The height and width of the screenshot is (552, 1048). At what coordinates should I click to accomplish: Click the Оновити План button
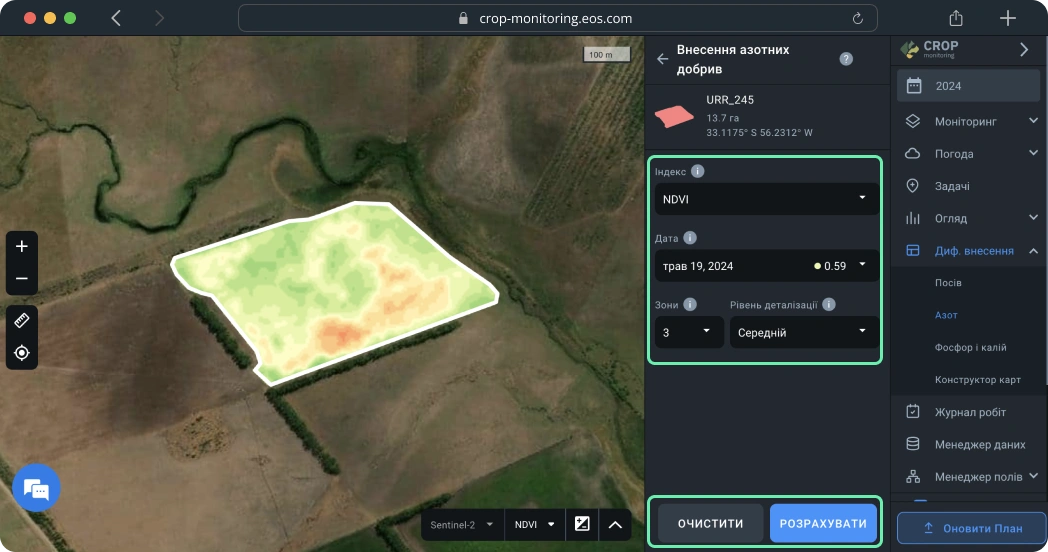(x=971, y=527)
